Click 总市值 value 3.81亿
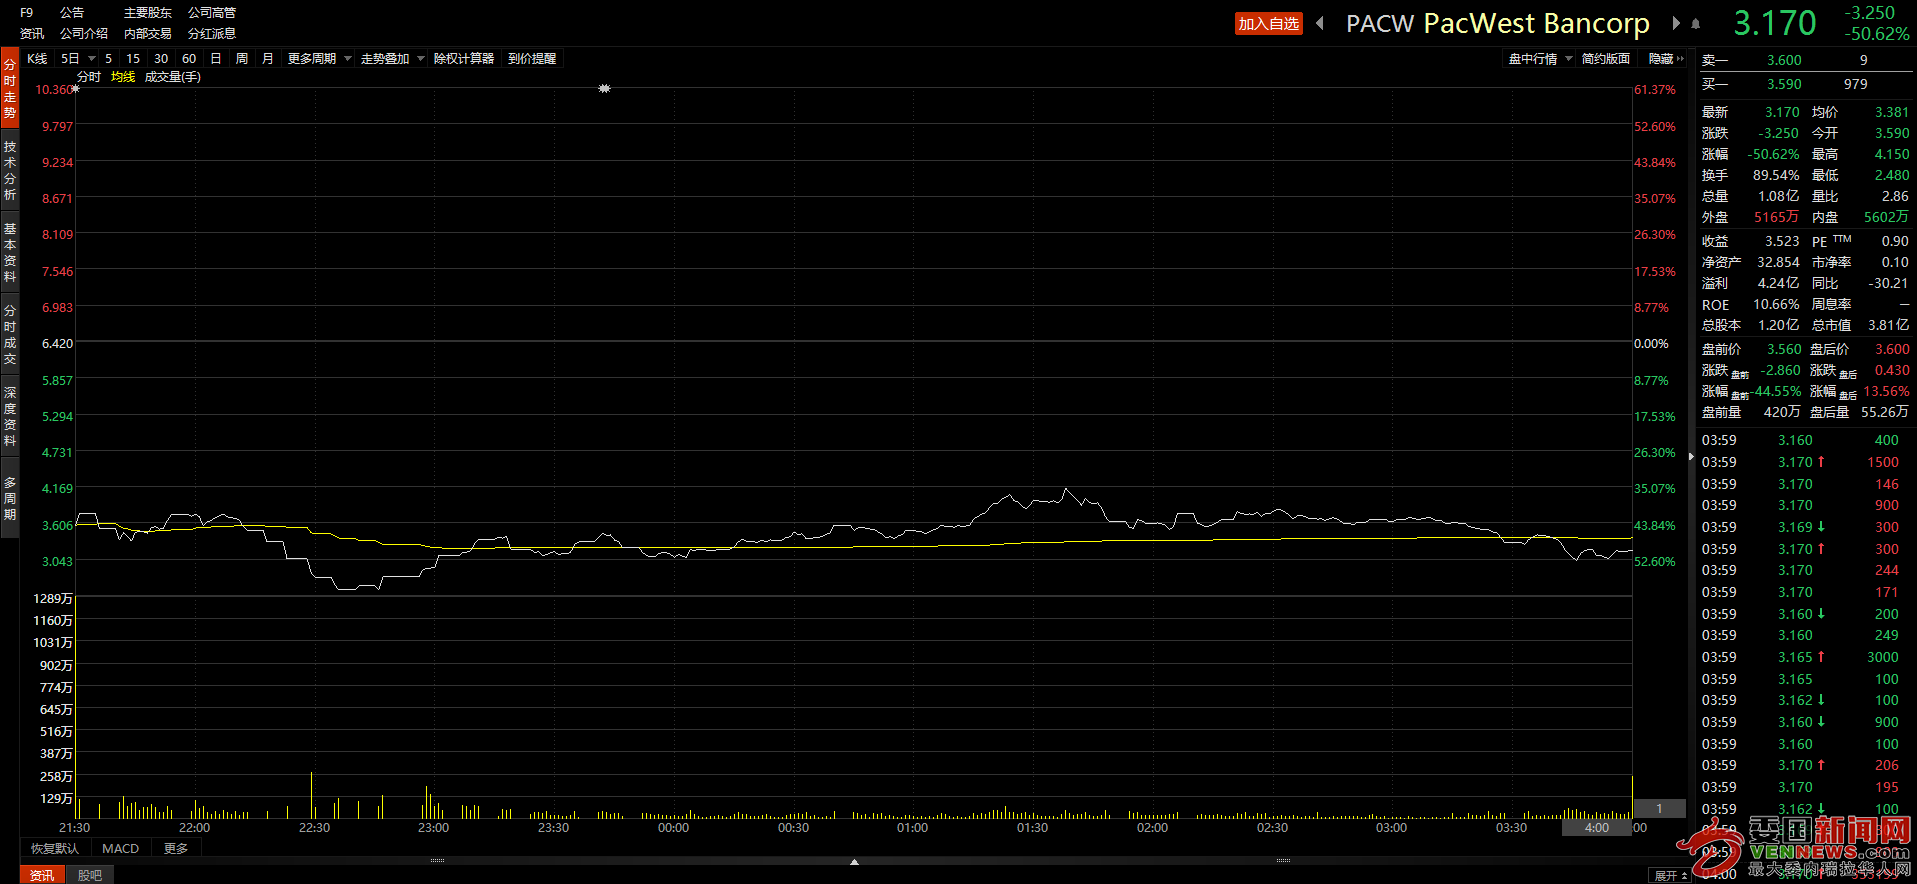Viewport: 1917px width, 884px height. (1889, 325)
